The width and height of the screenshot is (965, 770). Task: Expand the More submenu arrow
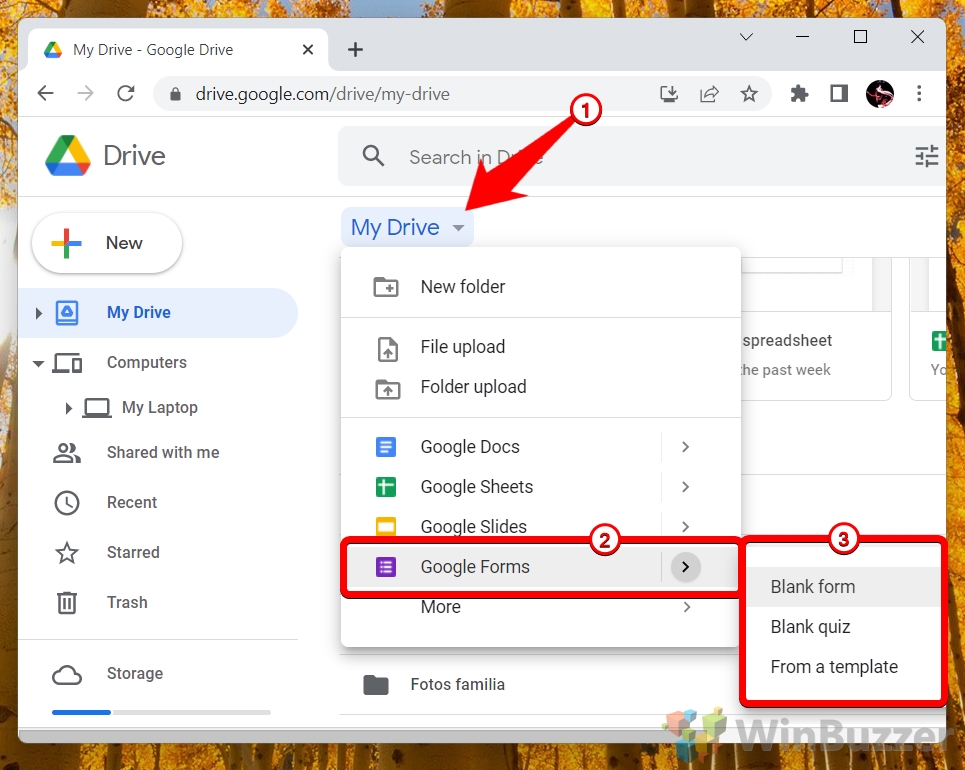pyautogui.click(x=686, y=608)
